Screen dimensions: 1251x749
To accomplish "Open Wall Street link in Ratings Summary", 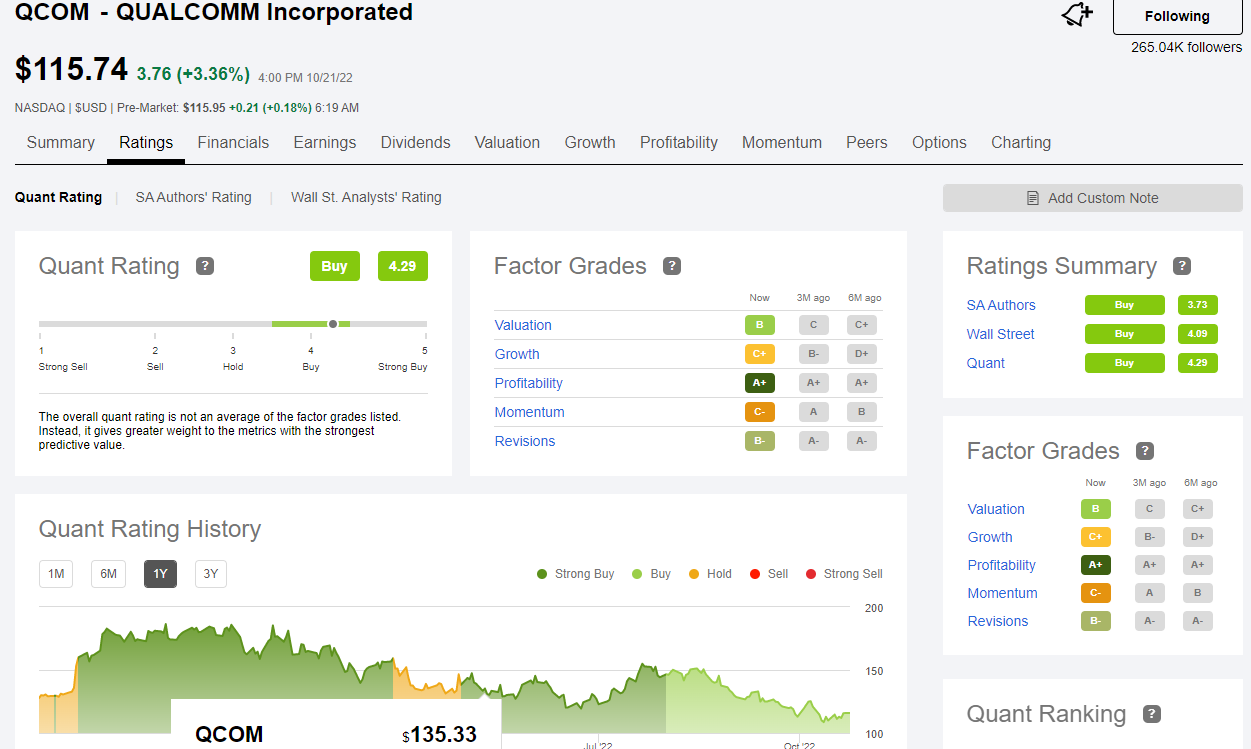I will coord(1001,334).
